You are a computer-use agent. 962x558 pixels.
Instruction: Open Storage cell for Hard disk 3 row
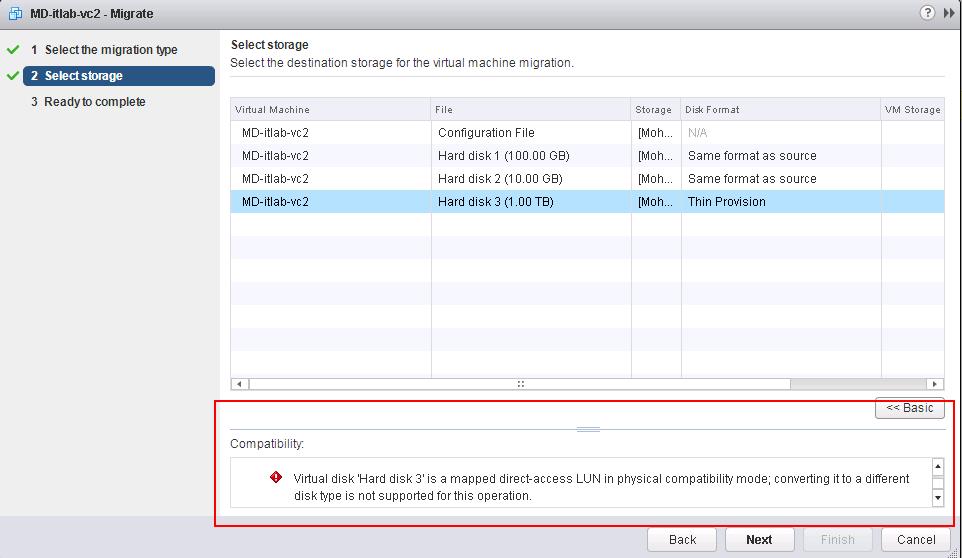656,202
